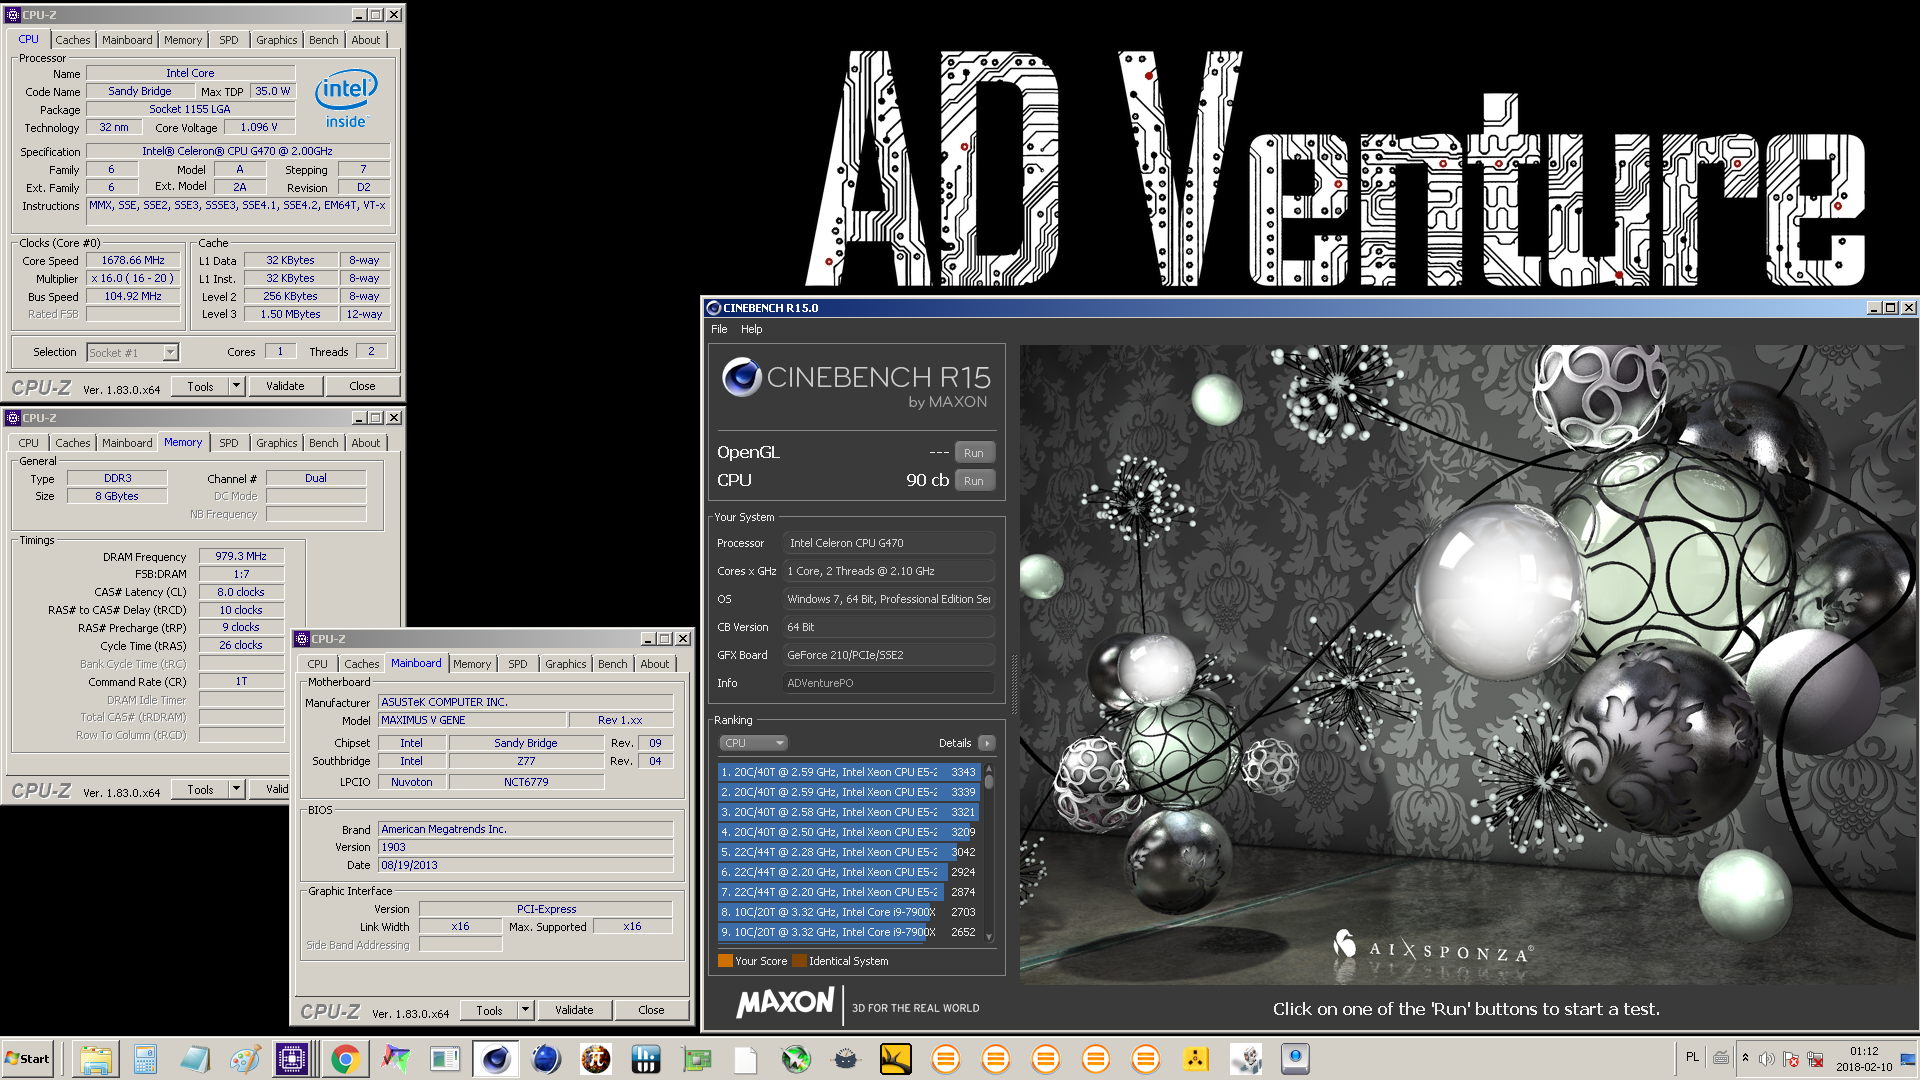The width and height of the screenshot is (1920, 1080).
Task: Click Validate in the Mainboard CPU-Z window
Action: (x=574, y=1010)
